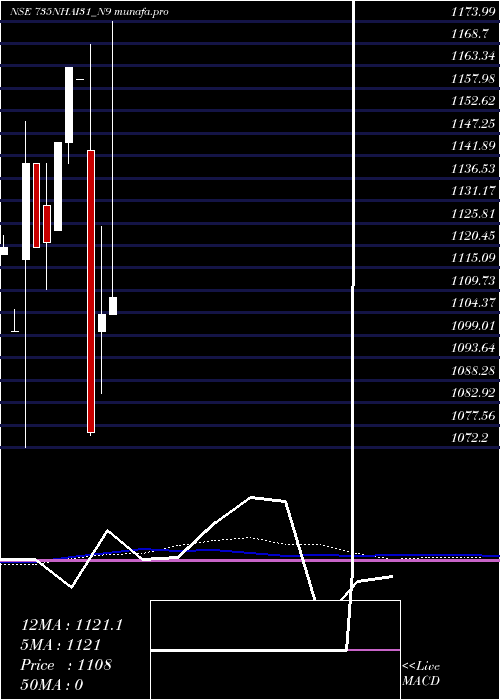
Task: Select the 1082.92 price axis label
Action: (x=473, y=393)
